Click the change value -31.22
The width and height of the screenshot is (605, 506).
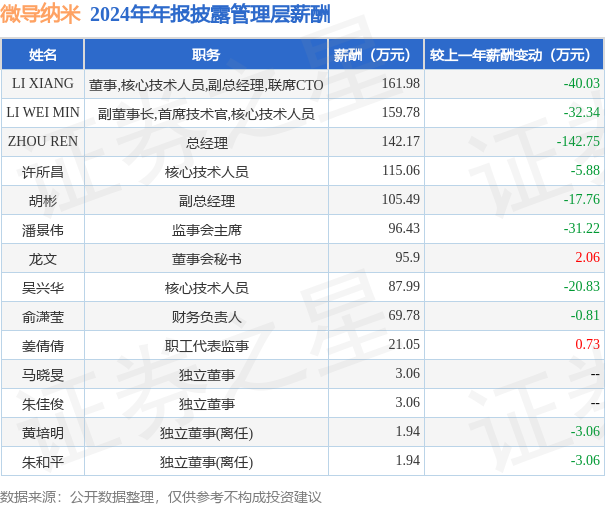click(x=581, y=228)
